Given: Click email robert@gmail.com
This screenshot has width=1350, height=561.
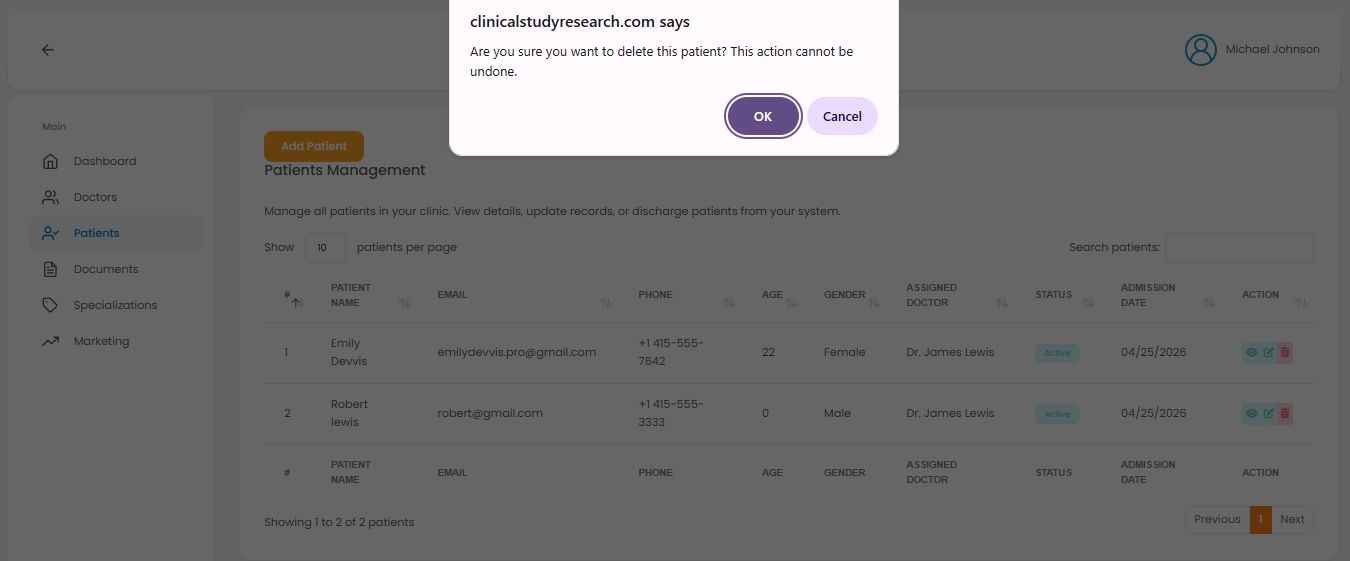Looking at the screenshot, I should (490, 413).
